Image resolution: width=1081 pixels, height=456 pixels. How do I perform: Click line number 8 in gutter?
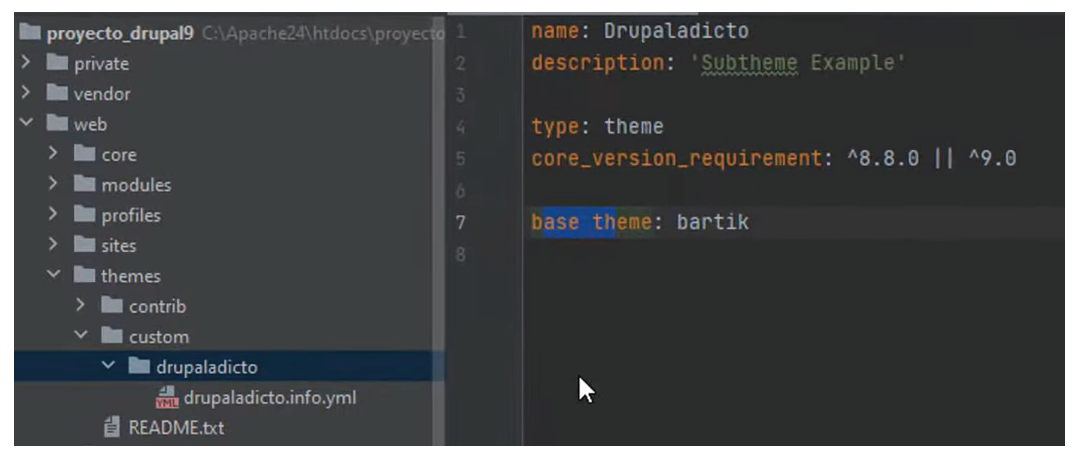coord(461,255)
